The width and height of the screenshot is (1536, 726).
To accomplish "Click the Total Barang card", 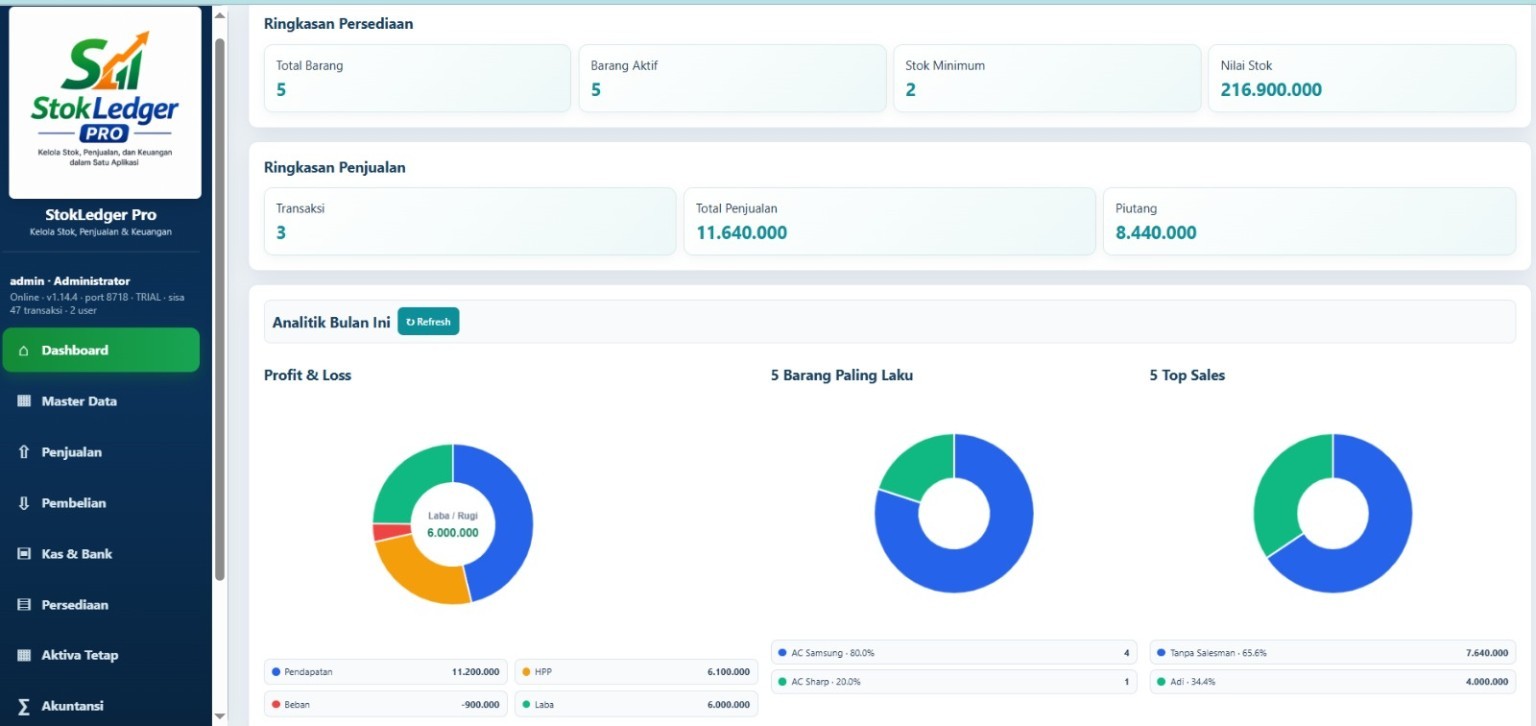I will (x=417, y=78).
